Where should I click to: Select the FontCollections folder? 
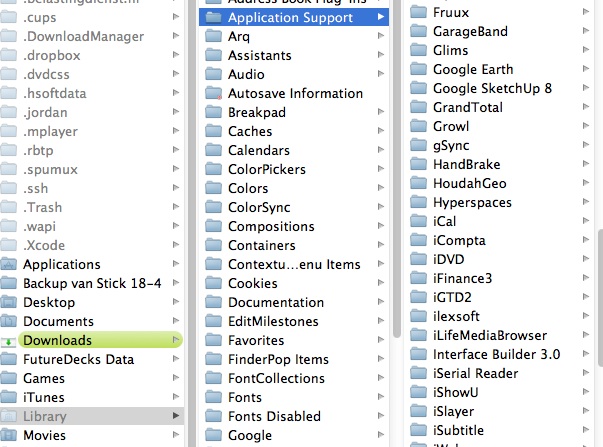point(294,378)
